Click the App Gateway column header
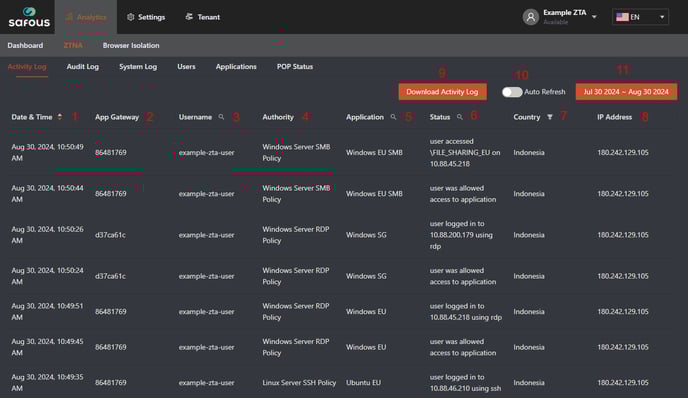Image resolution: width=688 pixels, height=398 pixels. click(x=117, y=117)
